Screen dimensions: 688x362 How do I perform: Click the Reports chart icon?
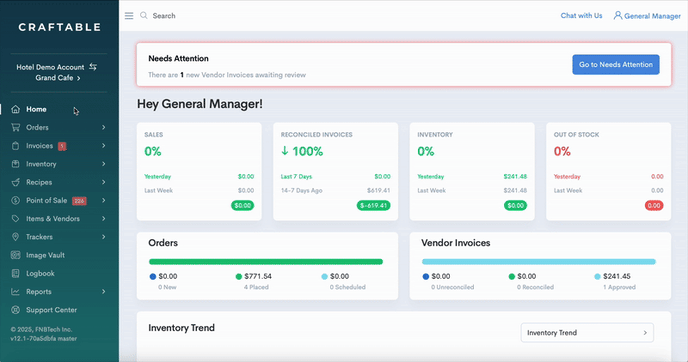point(15,291)
